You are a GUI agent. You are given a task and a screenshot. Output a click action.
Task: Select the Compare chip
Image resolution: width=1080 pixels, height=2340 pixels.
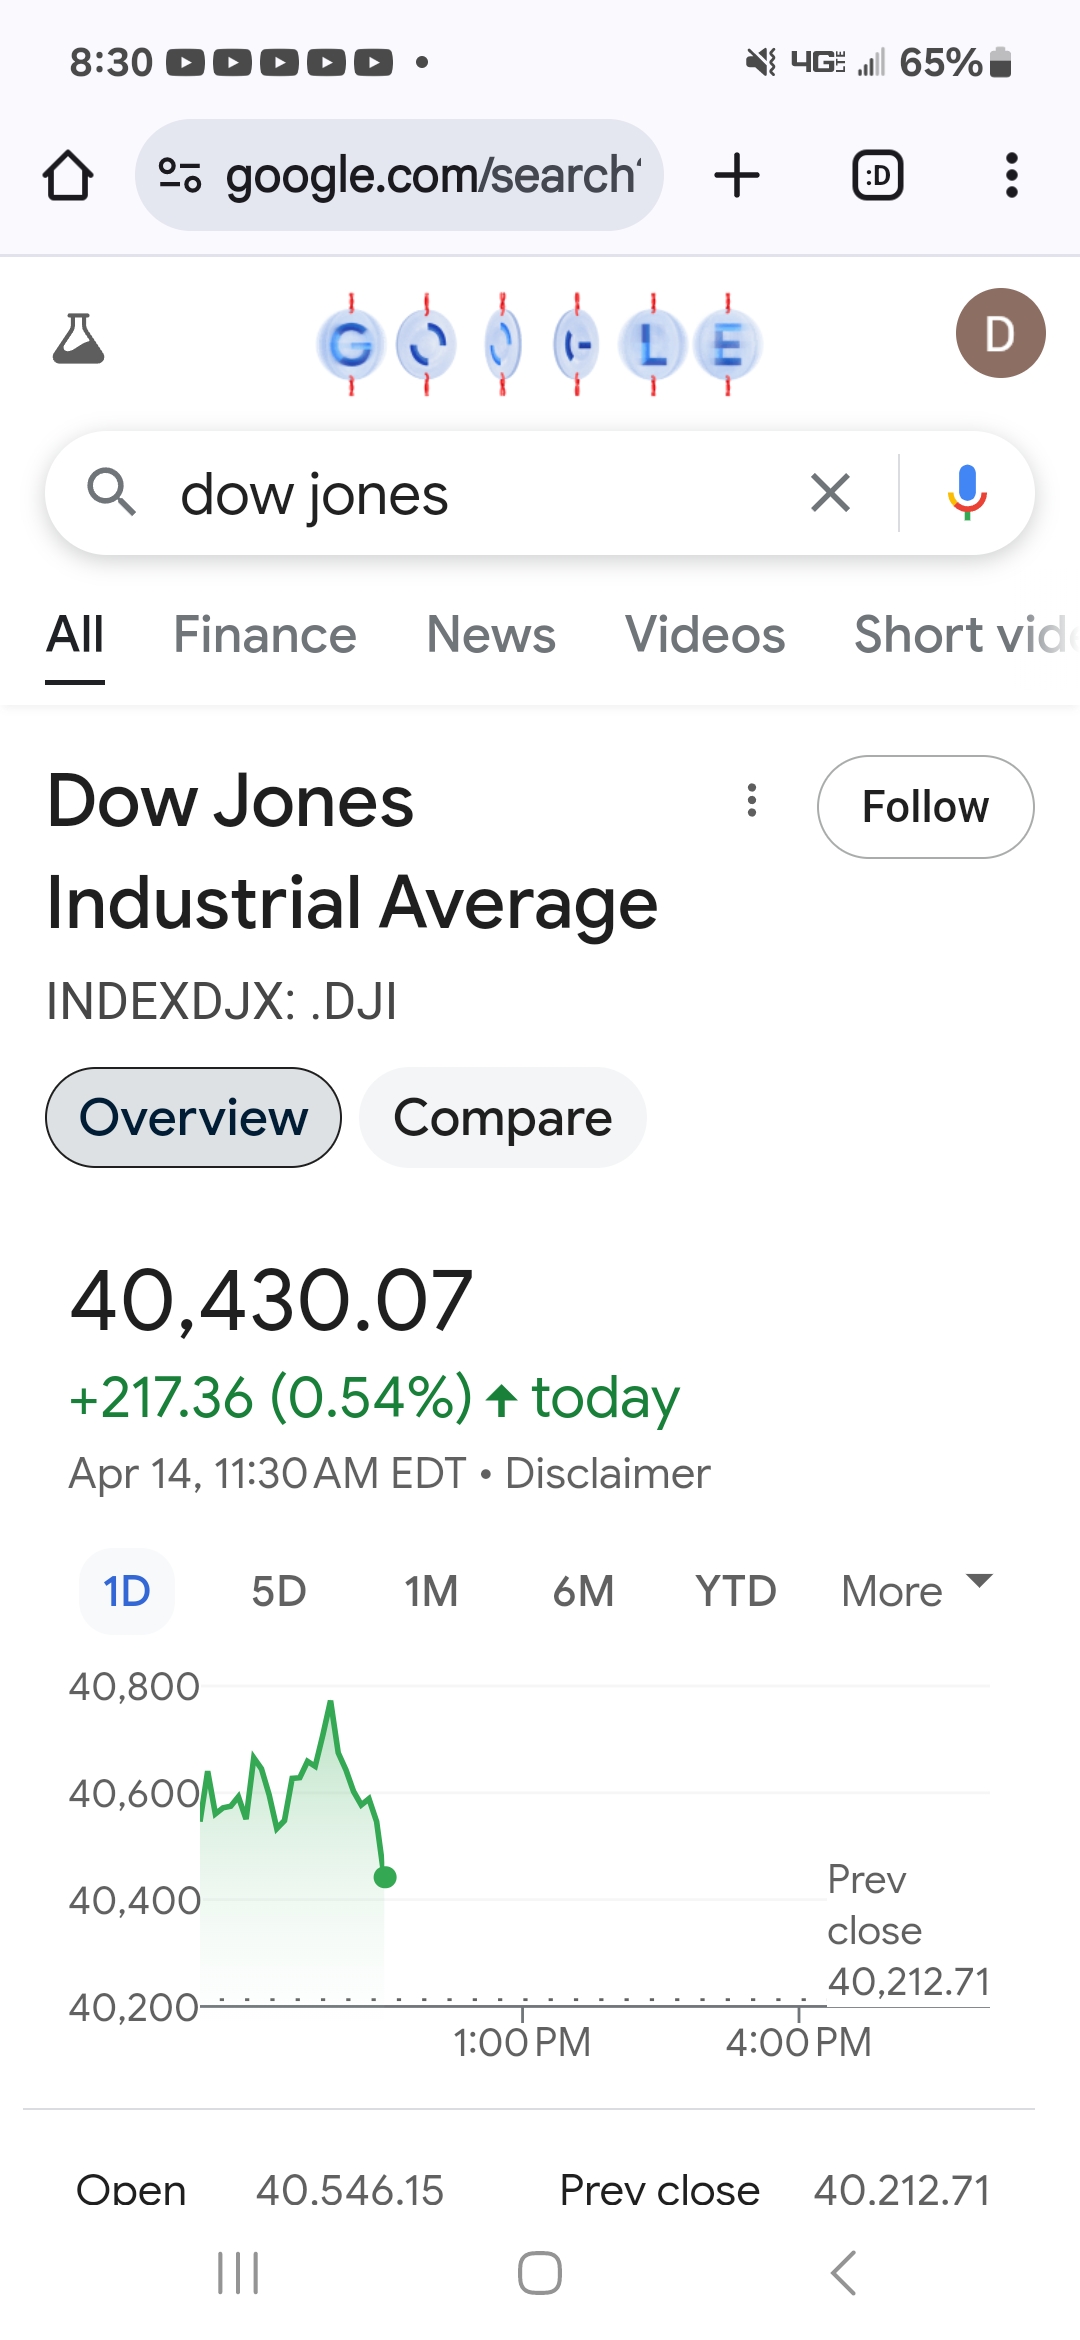coord(502,1117)
